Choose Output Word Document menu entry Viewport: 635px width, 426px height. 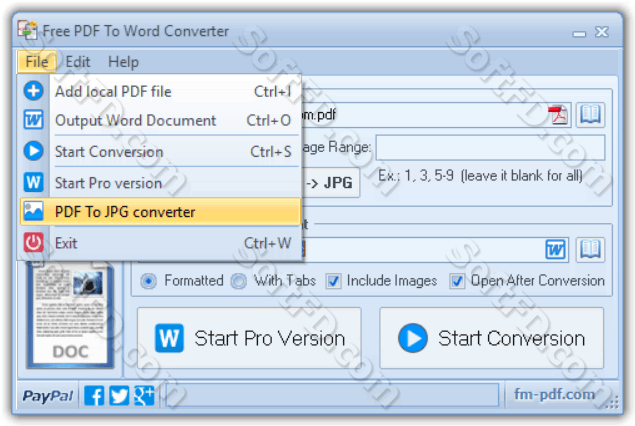tap(161, 120)
